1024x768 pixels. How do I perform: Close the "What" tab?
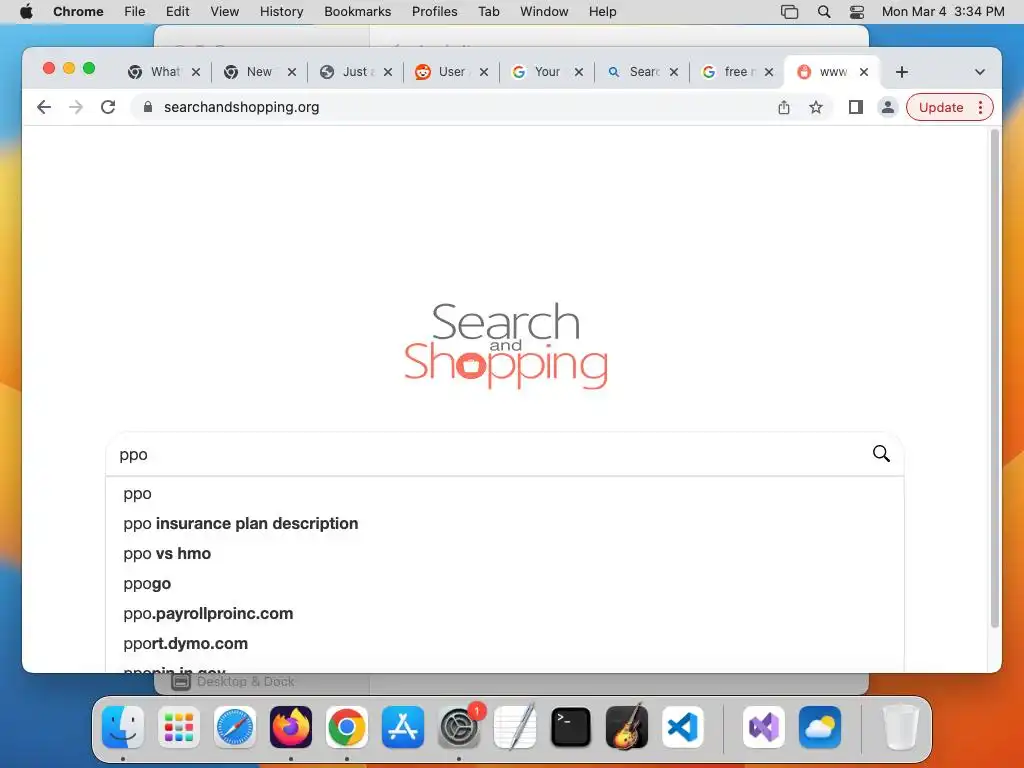coord(196,72)
